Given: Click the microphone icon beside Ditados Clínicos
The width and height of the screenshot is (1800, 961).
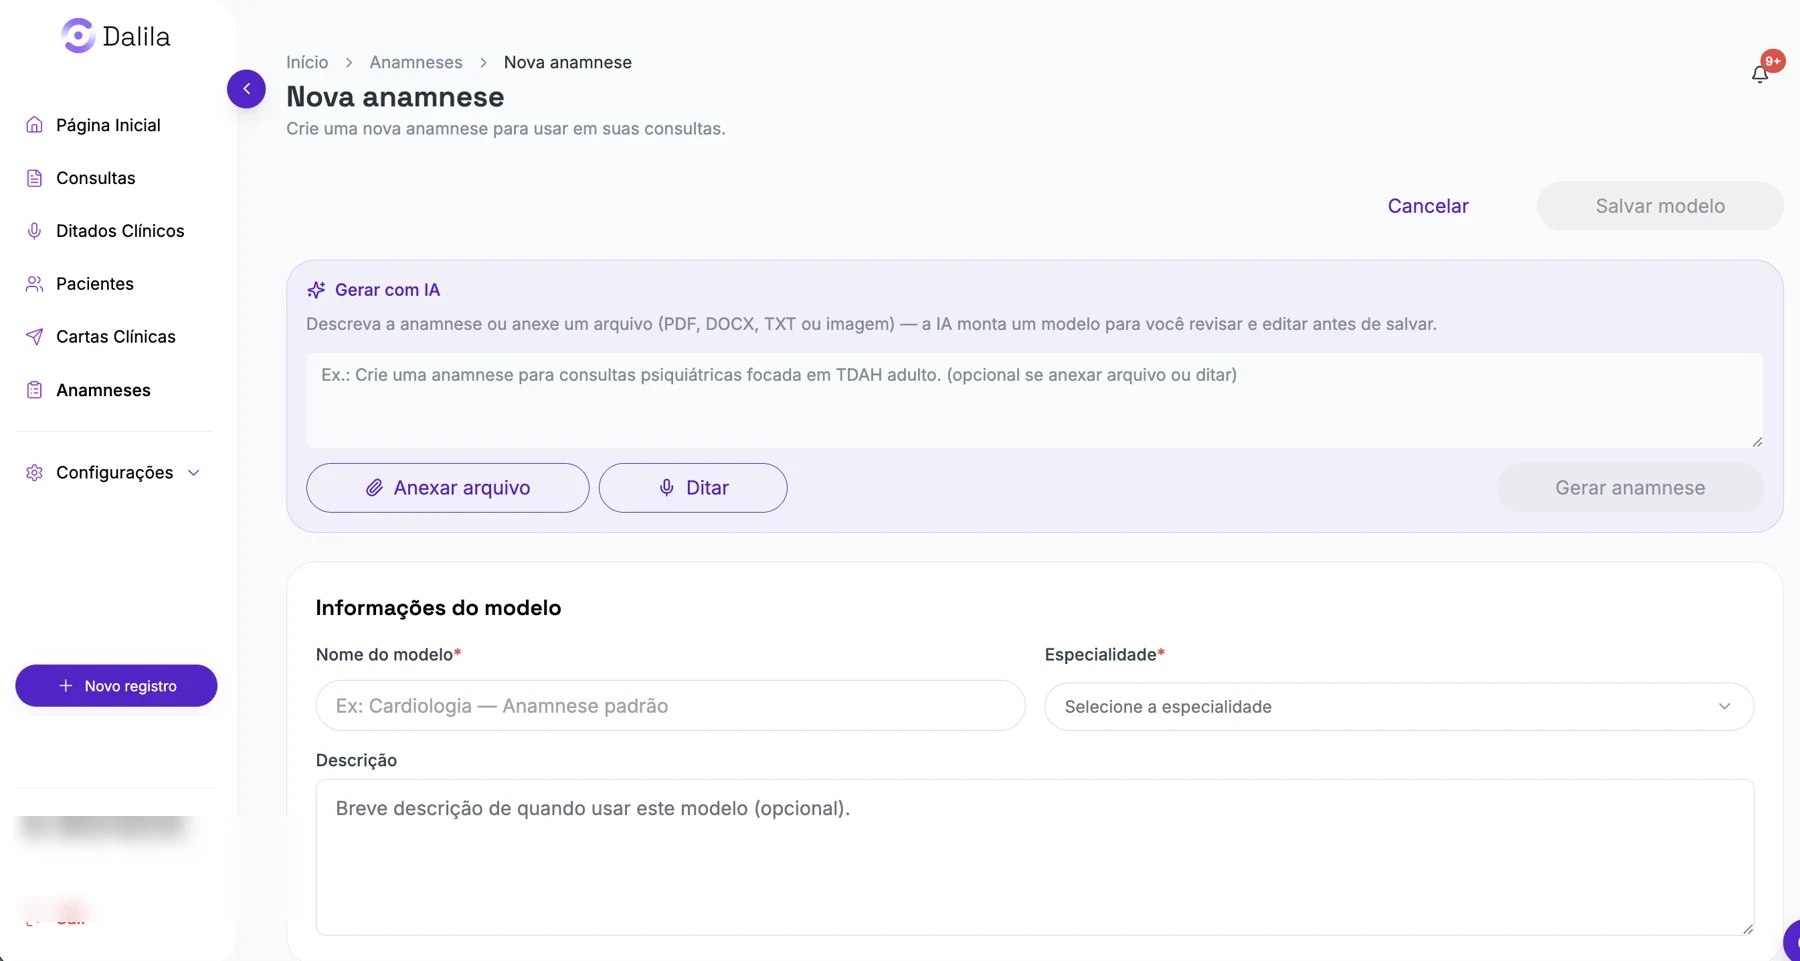Looking at the screenshot, I should pos(34,231).
